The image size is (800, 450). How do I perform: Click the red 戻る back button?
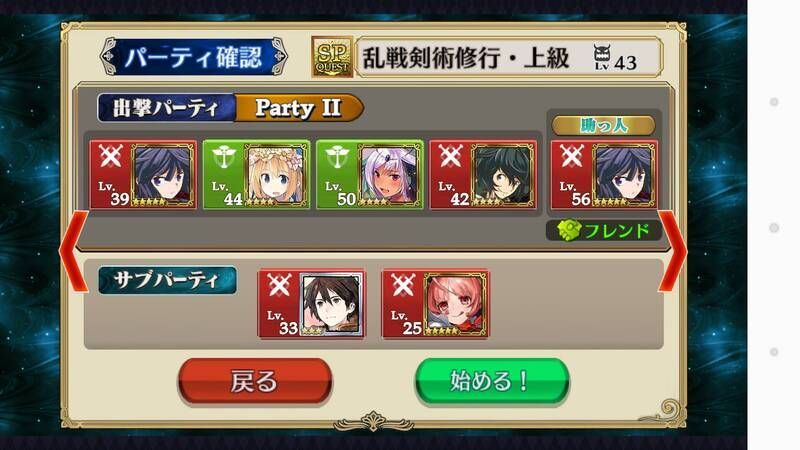[255, 381]
